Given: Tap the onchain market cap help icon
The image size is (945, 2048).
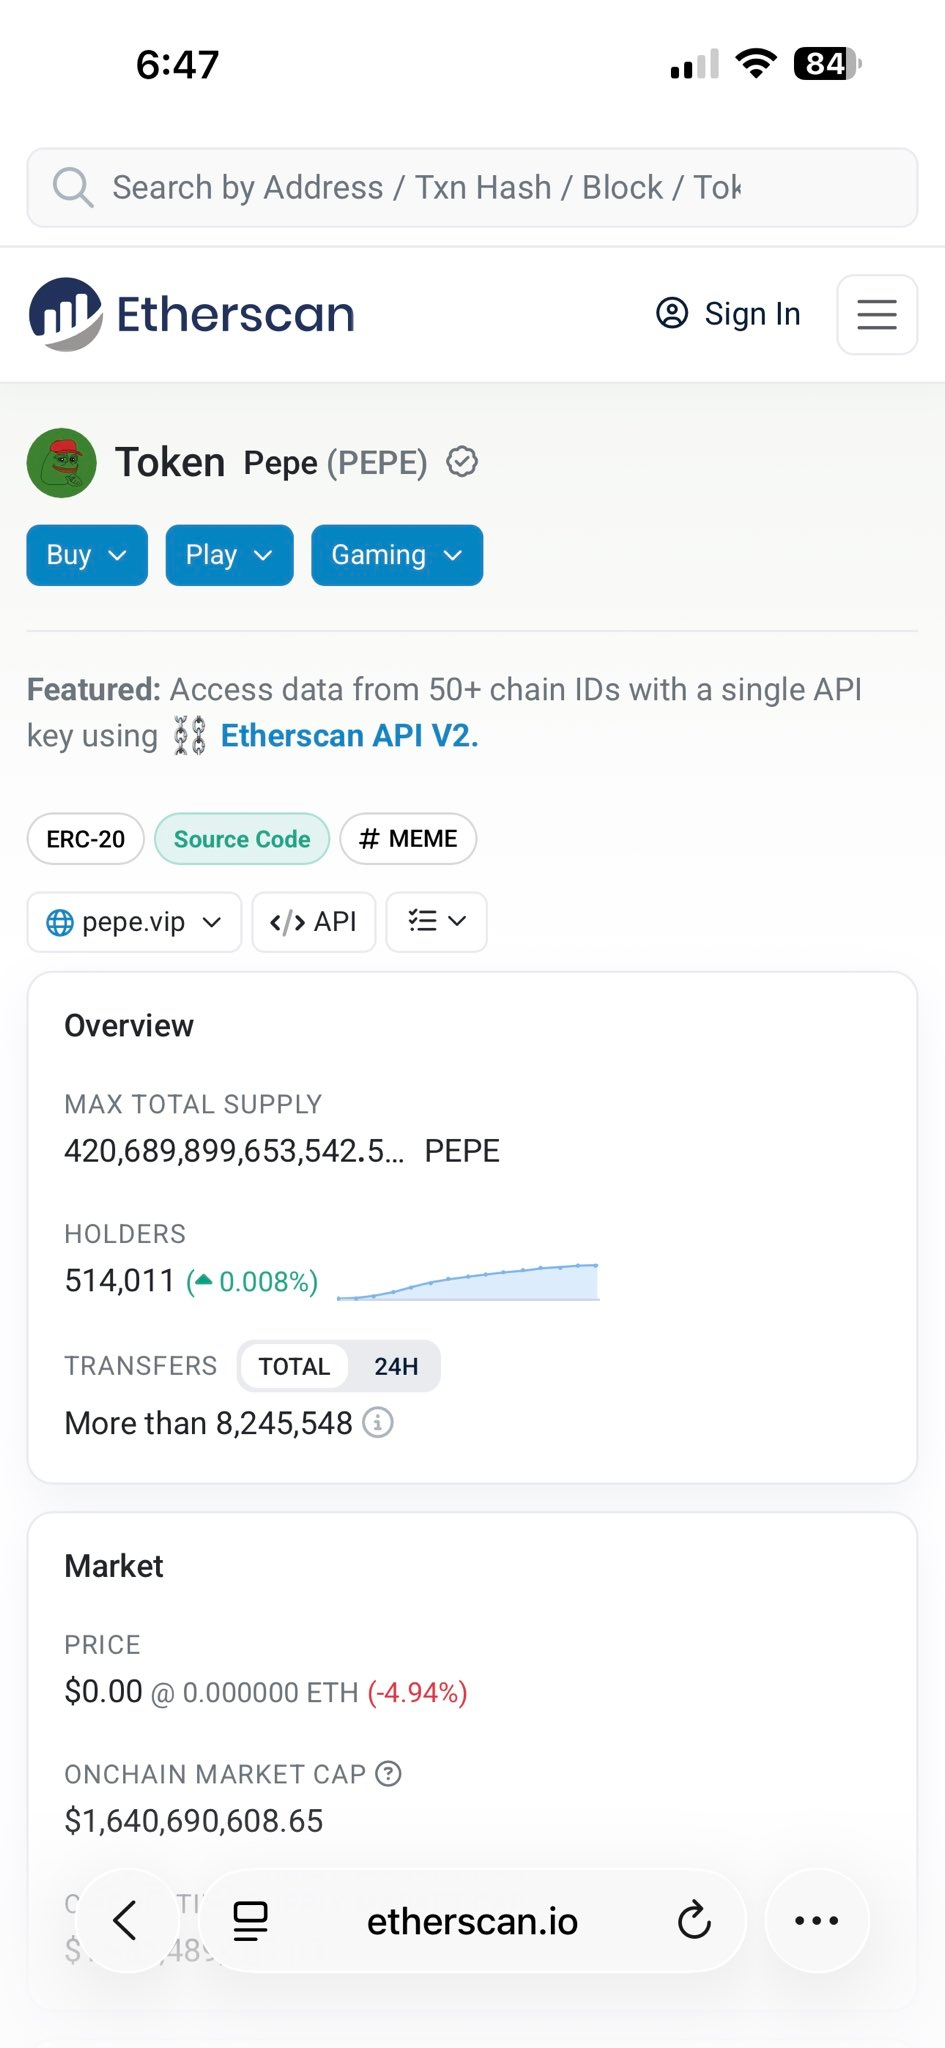Looking at the screenshot, I should pyautogui.click(x=388, y=1773).
